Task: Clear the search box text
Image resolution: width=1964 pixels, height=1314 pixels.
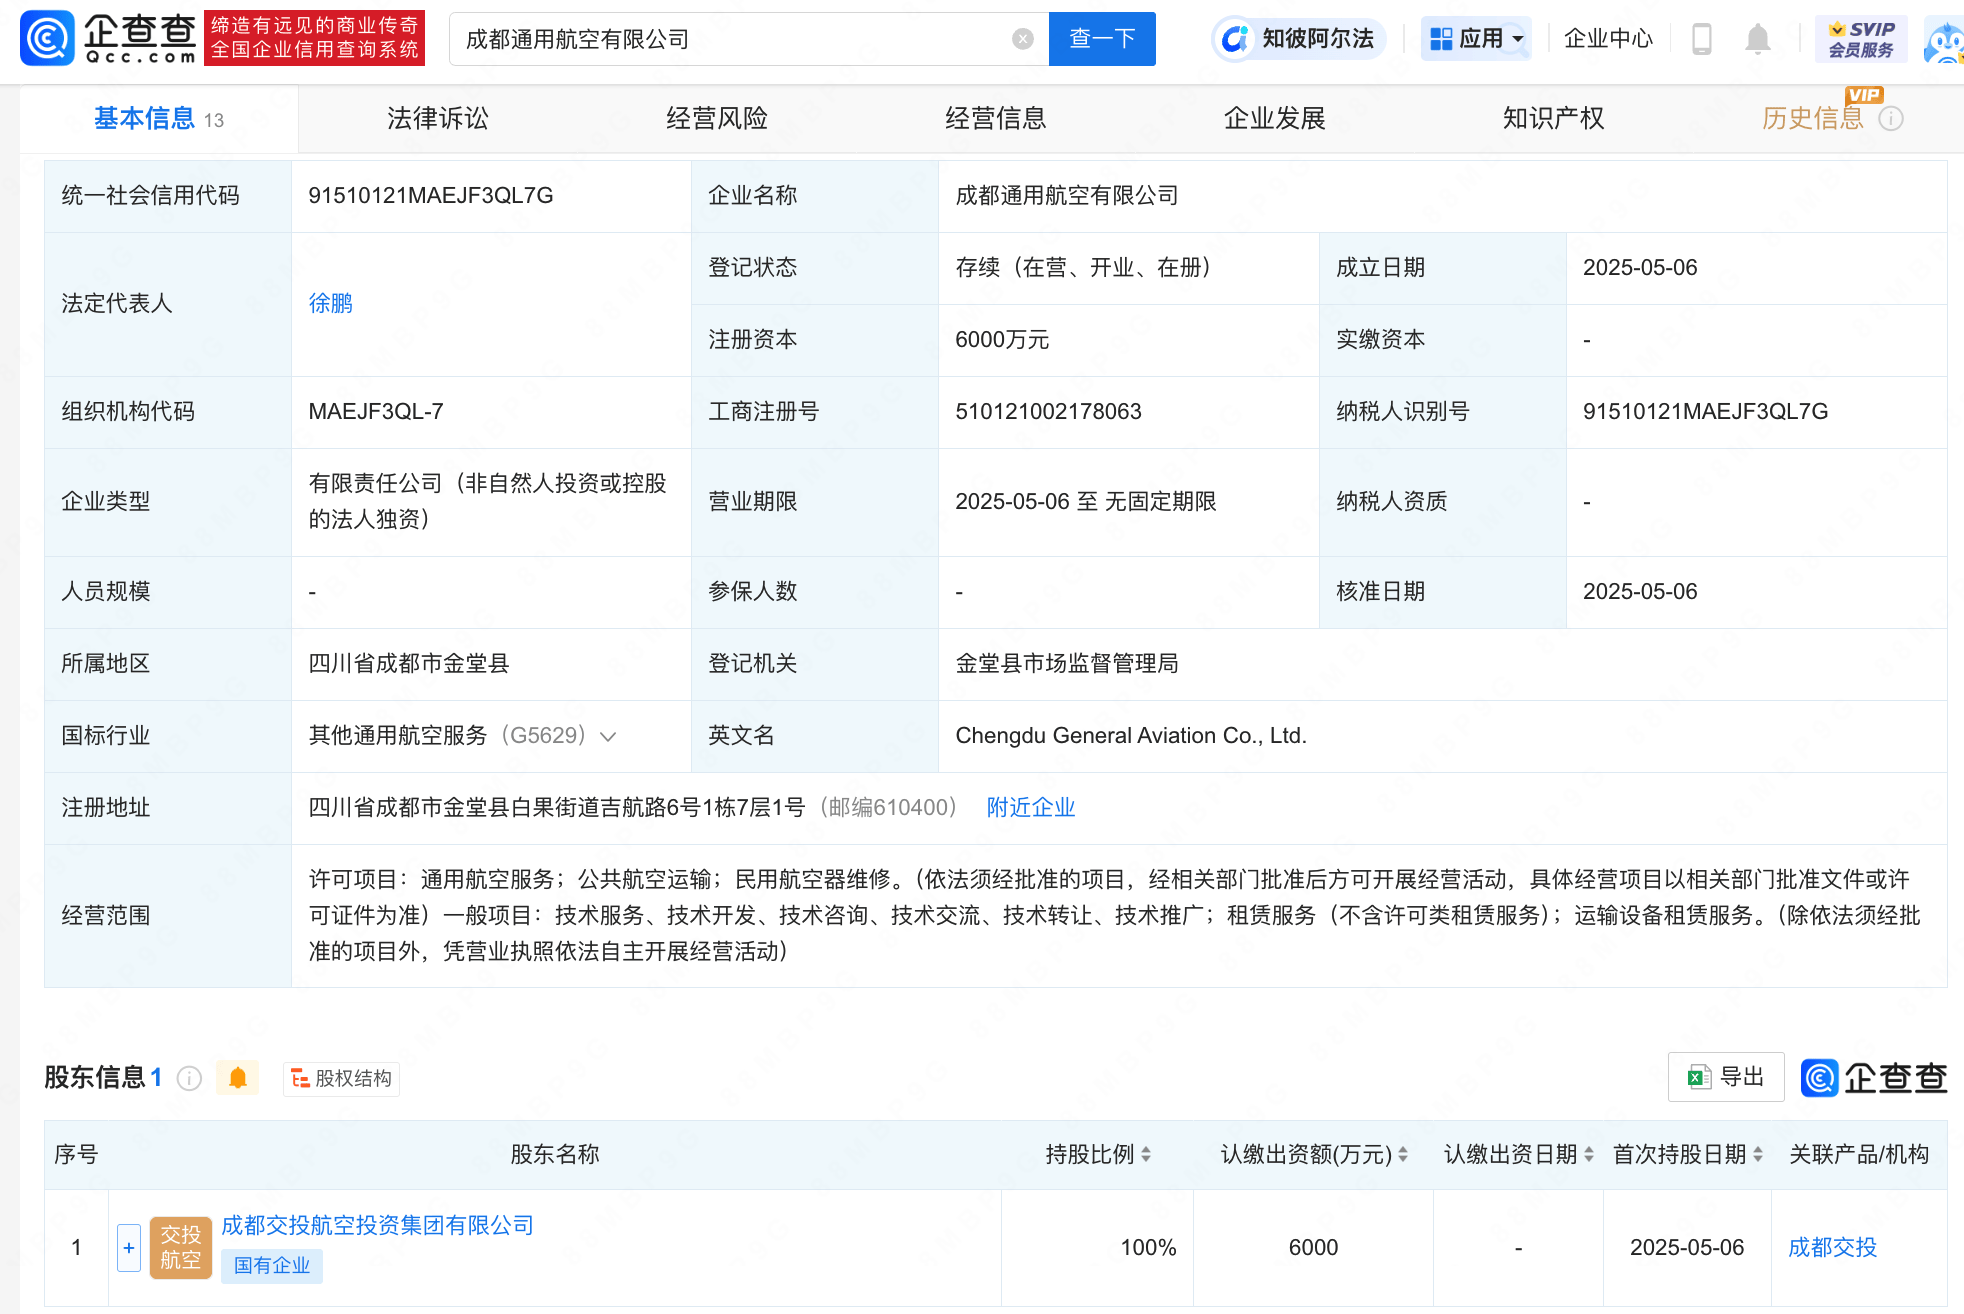Action: pyautogui.click(x=1022, y=39)
